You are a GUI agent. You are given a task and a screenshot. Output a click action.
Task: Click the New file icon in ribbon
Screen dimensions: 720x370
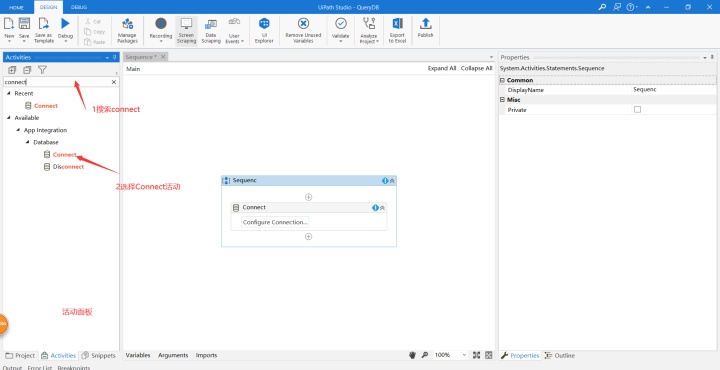click(9, 24)
